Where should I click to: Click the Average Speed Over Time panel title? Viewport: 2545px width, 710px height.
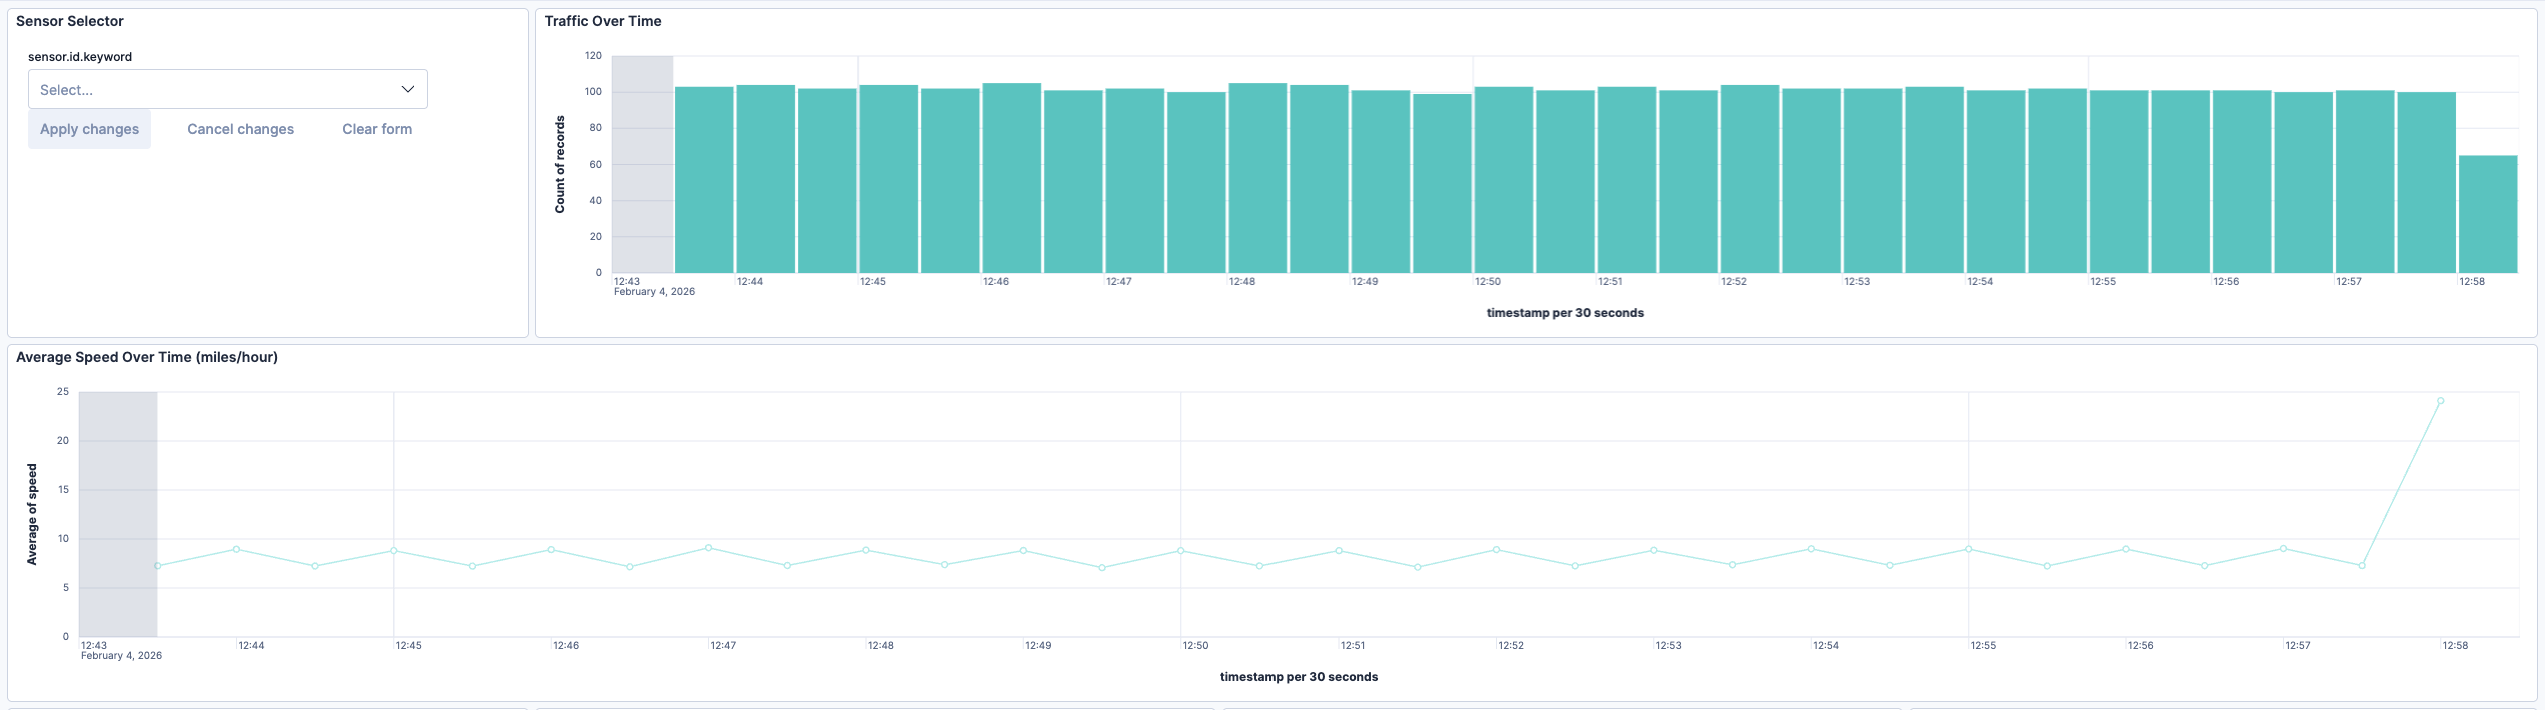click(x=147, y=357)
